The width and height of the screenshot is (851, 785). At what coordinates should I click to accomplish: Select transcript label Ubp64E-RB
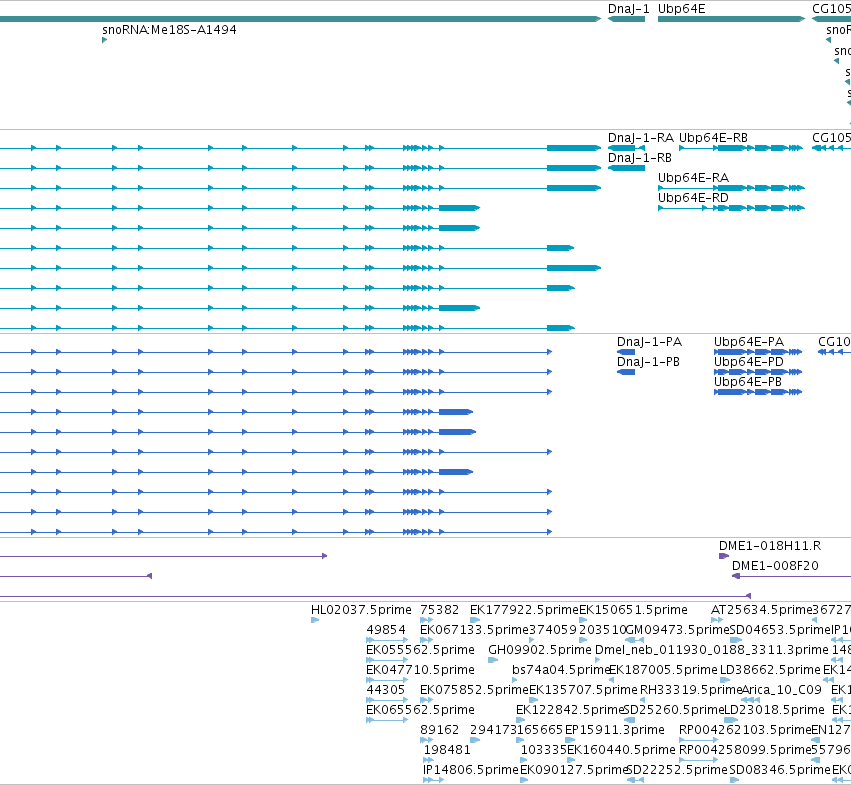(x=713, y=138)
